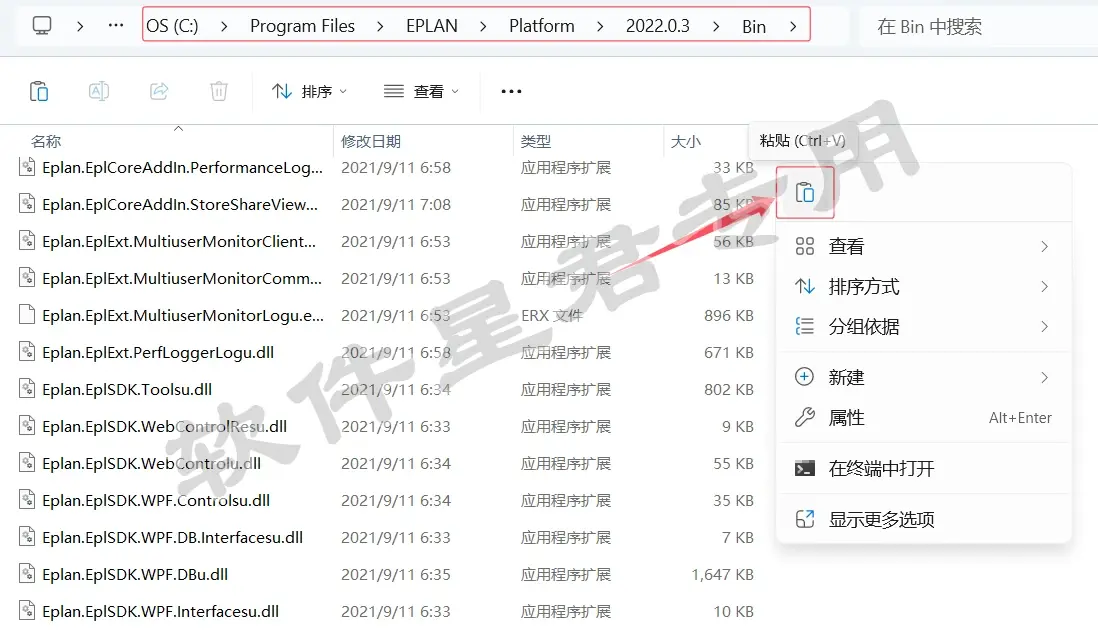Click the breadcrumb ellipsis for hidden folders

click(x=116, y=26)
